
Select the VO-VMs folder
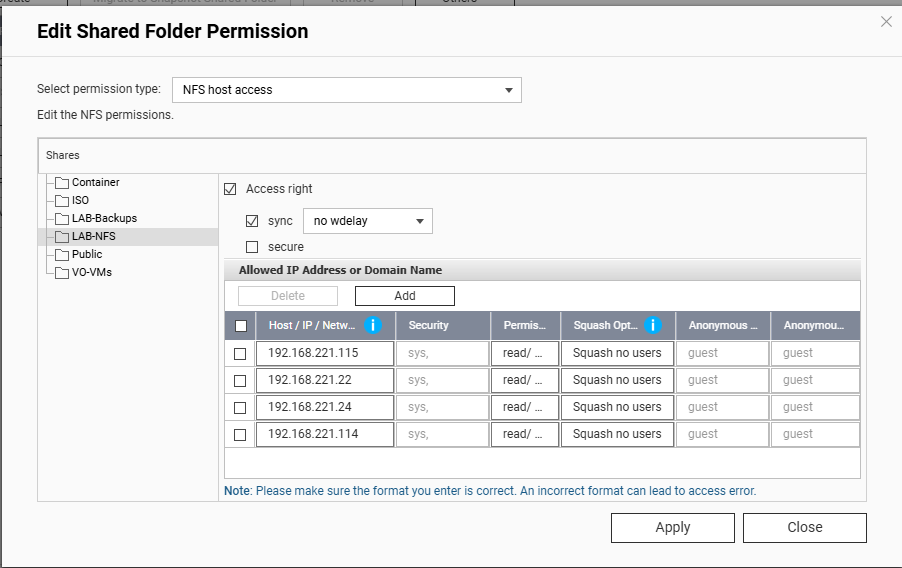point(91,272)
